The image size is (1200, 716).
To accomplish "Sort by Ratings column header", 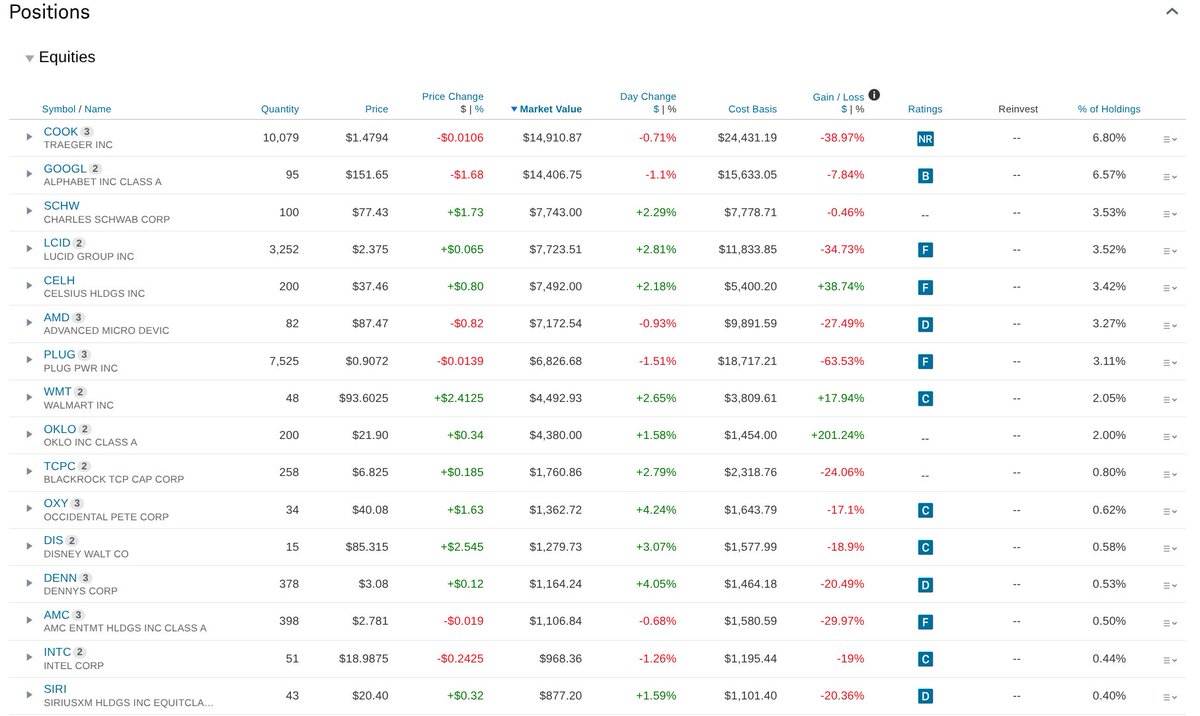I will click(925, 109).
